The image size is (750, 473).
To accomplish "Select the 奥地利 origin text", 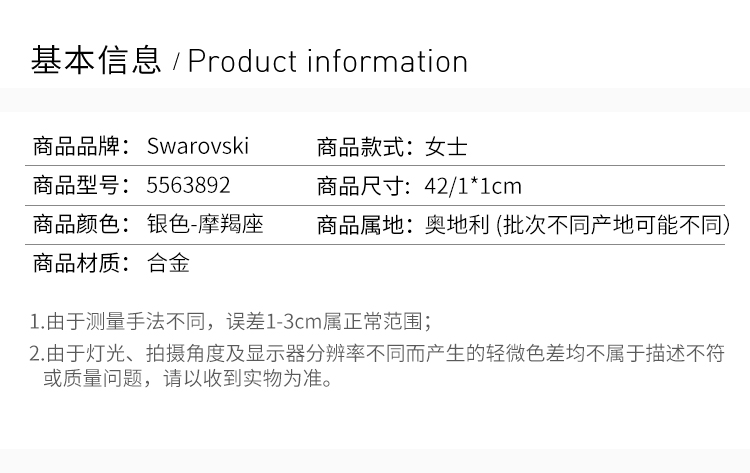I will point(457,225).
